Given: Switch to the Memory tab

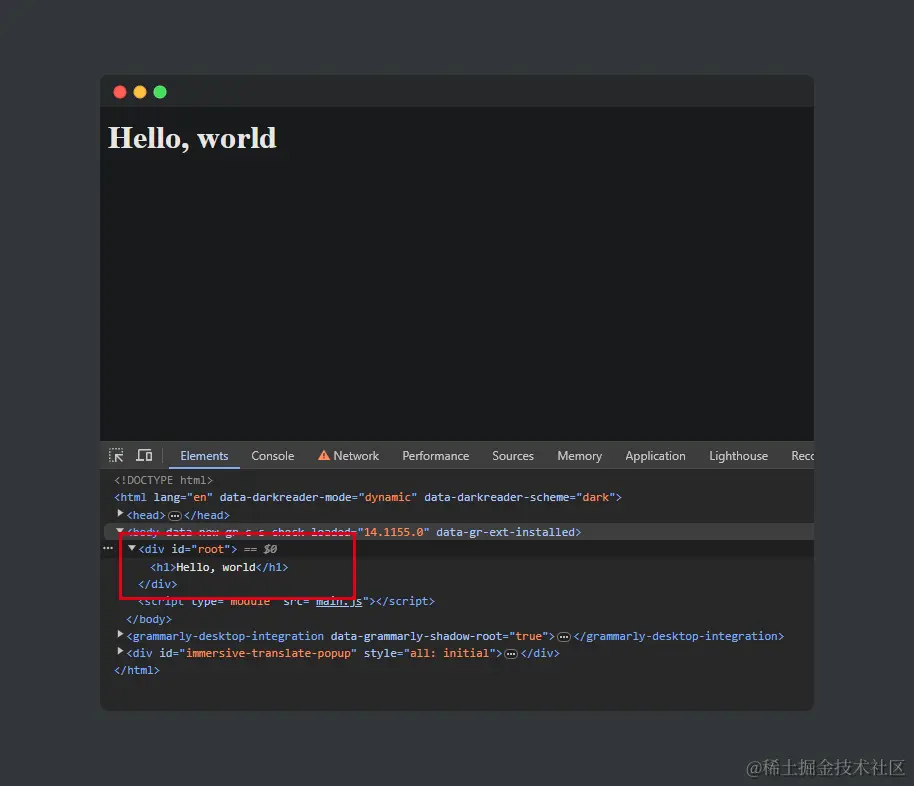Looking at the screenshot, I should coord(579,456).
